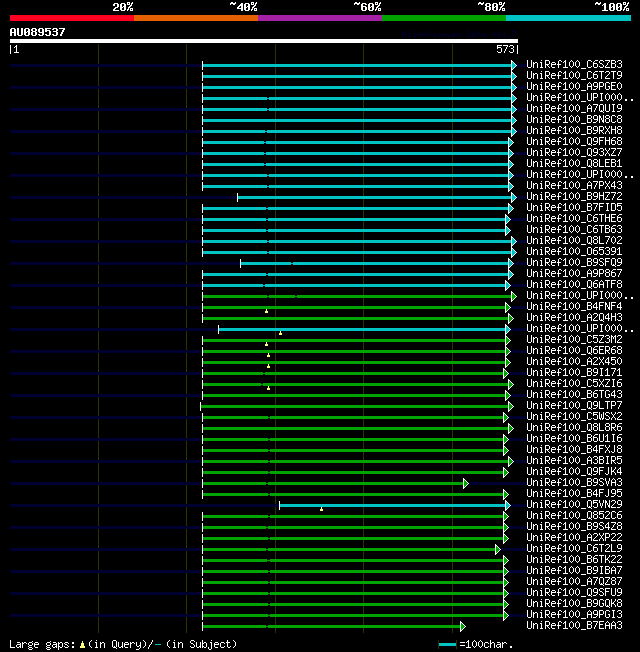This screenshot has width=640, height=652.
Task: Select the UniRef100_C5WSX2 label
Action: pos(574,417)
